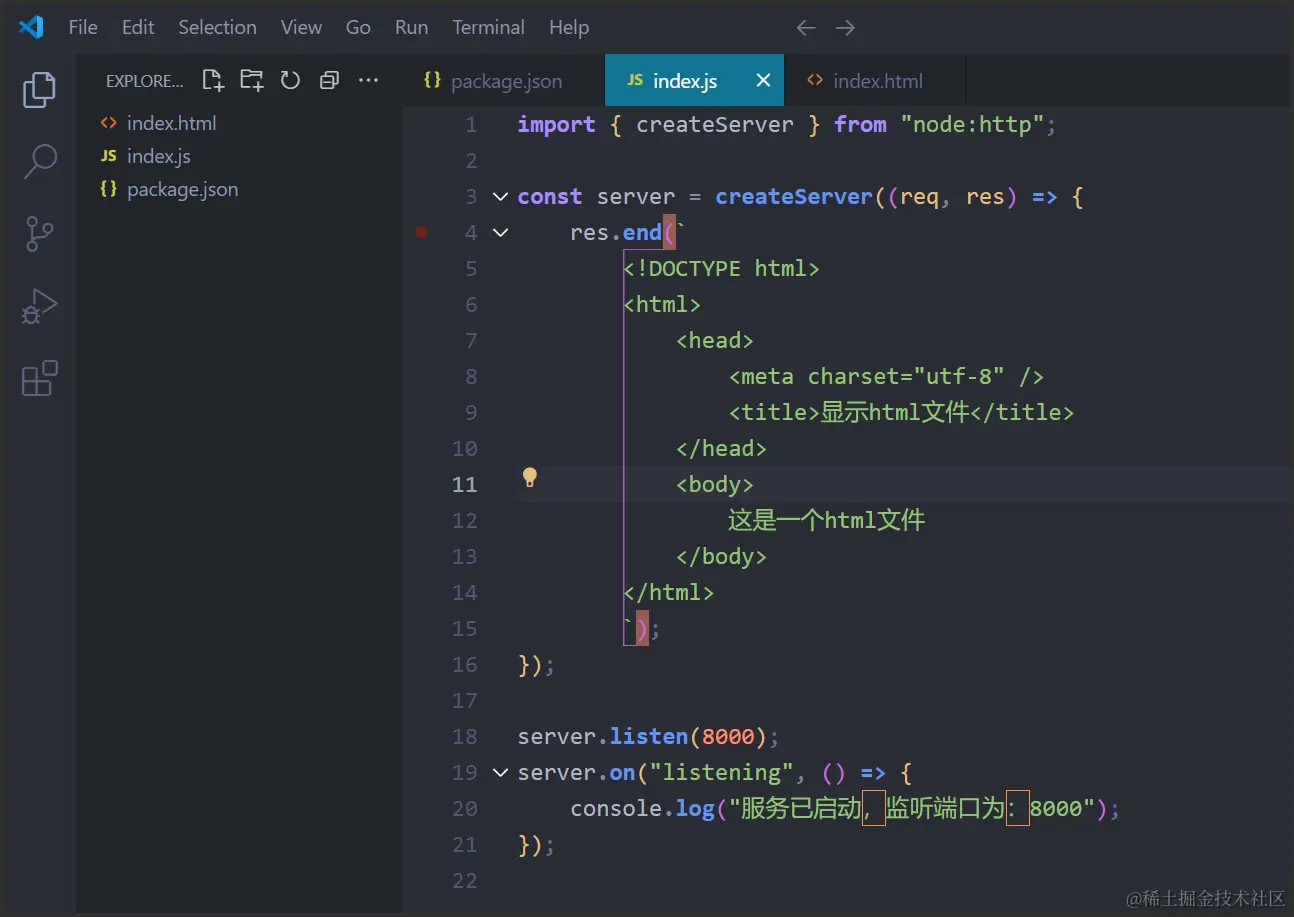The image size is (1294, 917).
Task: Click the console.log call on line 20
Action: click(x=845, y=808)
